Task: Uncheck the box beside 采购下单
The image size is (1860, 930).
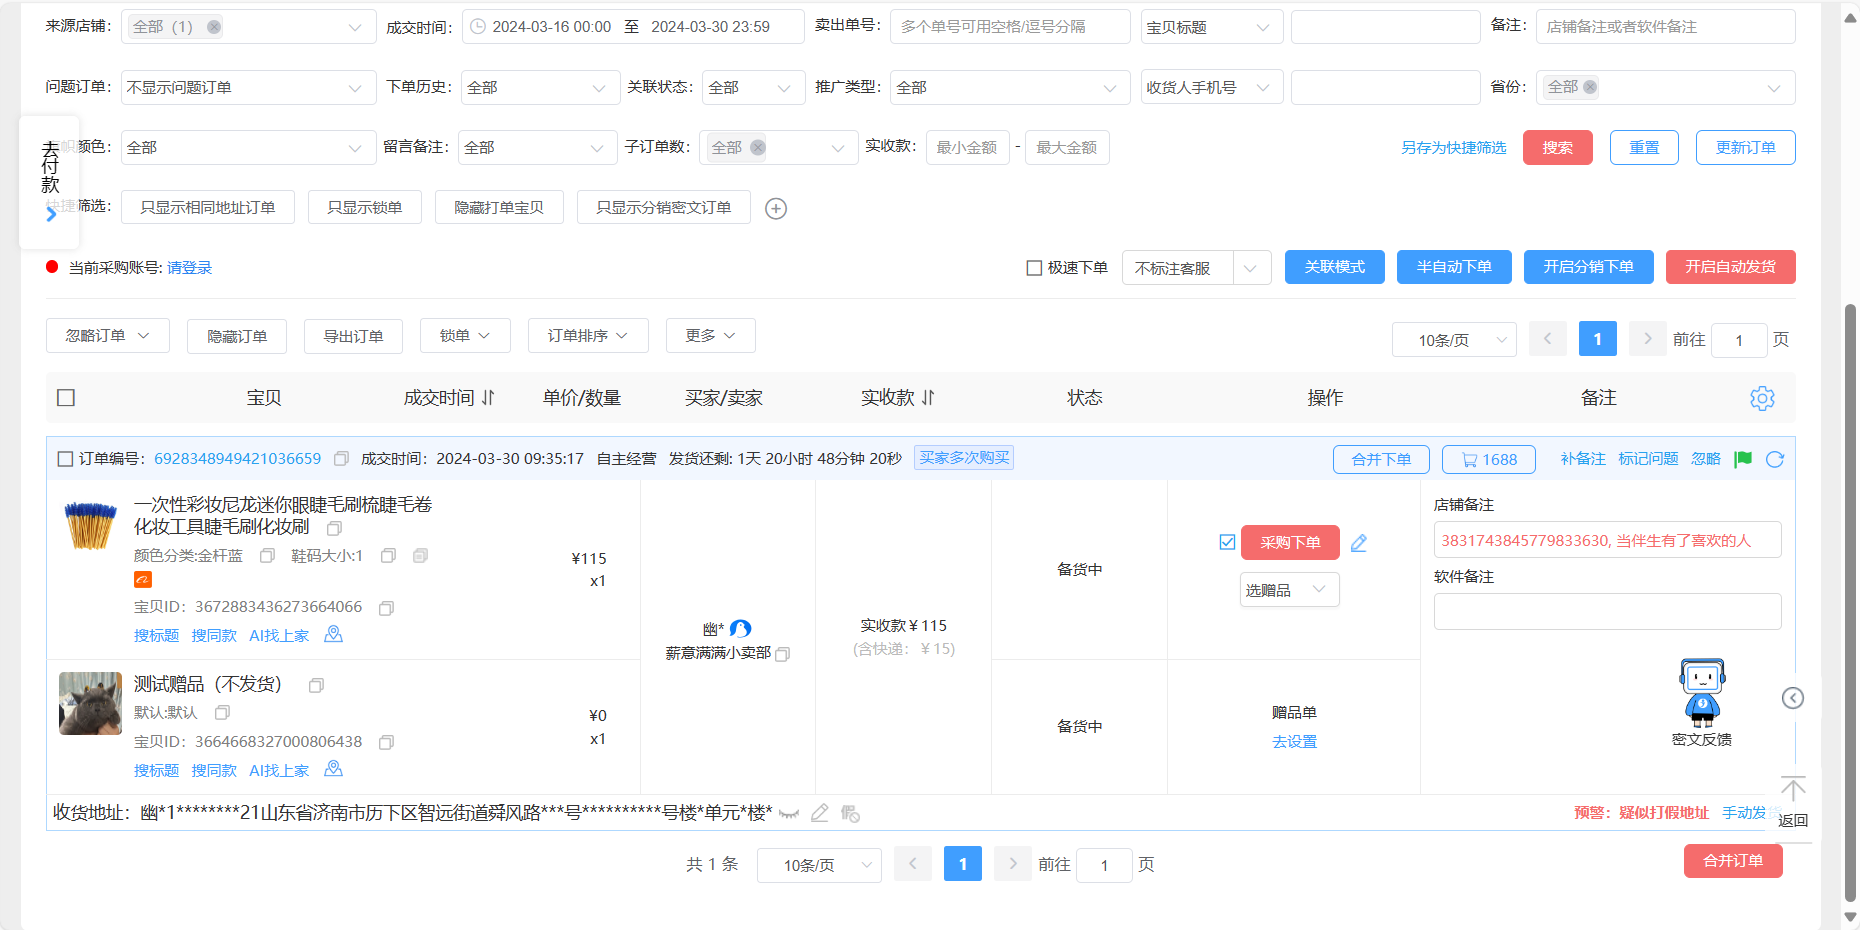Action: point(1227,542)
